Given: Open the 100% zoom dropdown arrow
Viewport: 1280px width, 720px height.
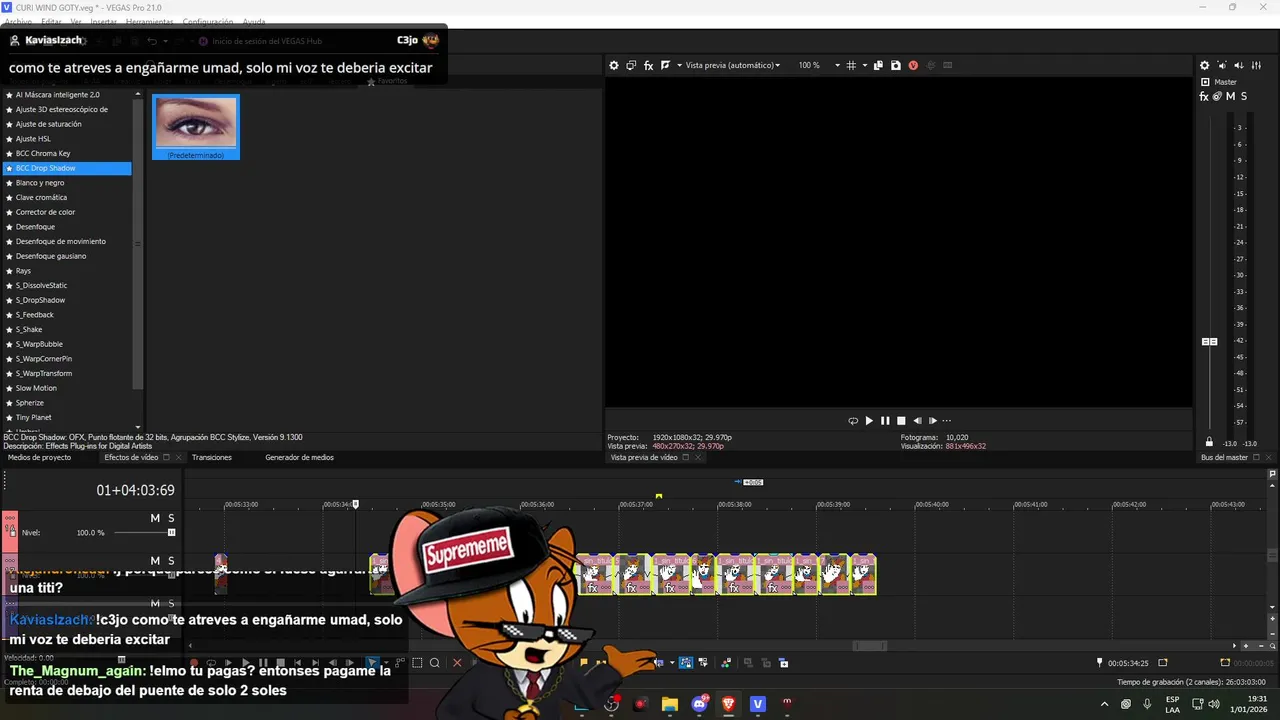Looking at the screenshot, I should click(x=836, y=65).
